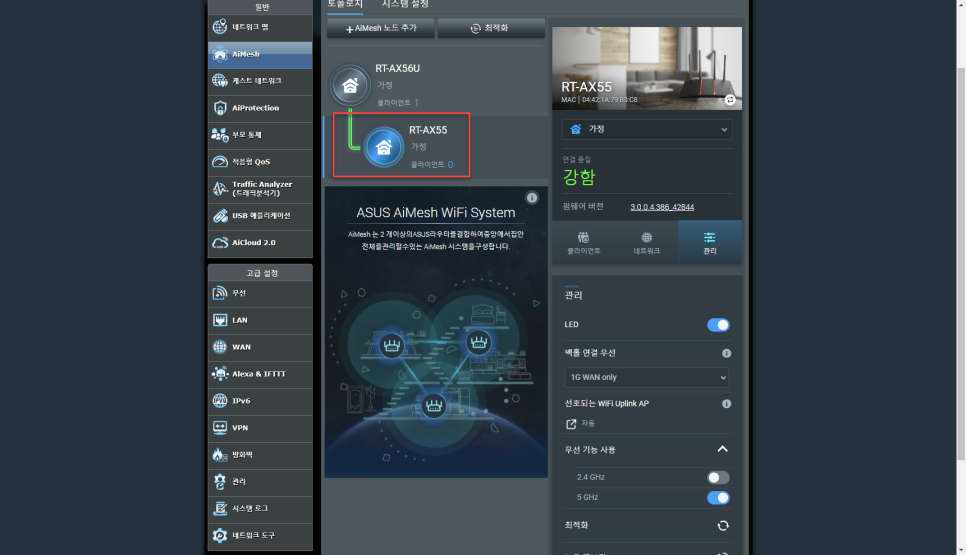The width and height of the screenshot is (966, 555).
Task: Open the network map menu icon
Action: click(220, 27)
